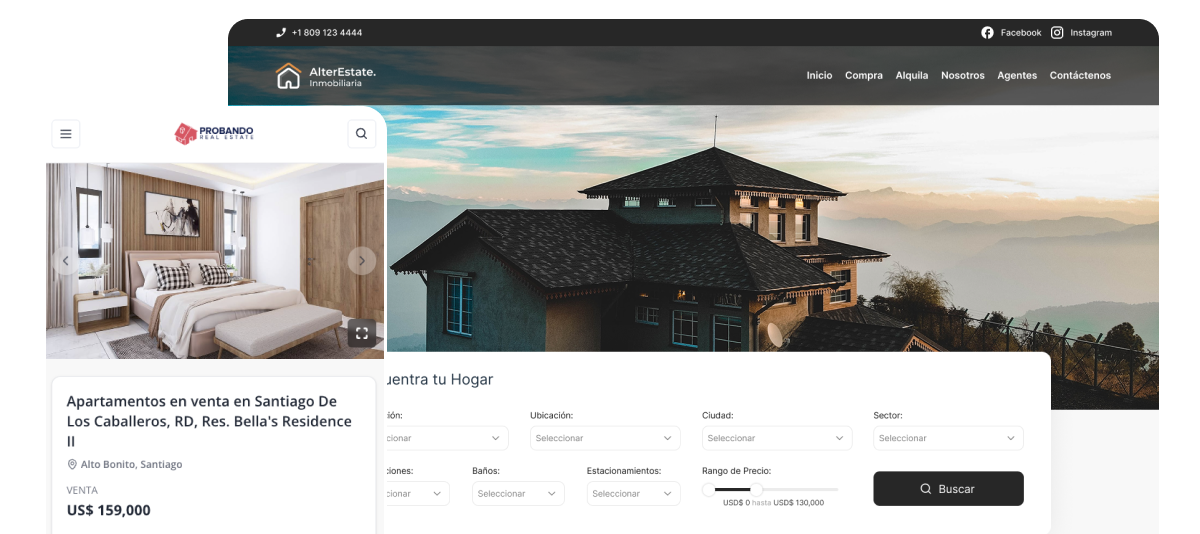The width and height of the screenshot is (1200, 534).
Task: Open the hamburger menu in Probando mobile view
Action: (66, 134)
